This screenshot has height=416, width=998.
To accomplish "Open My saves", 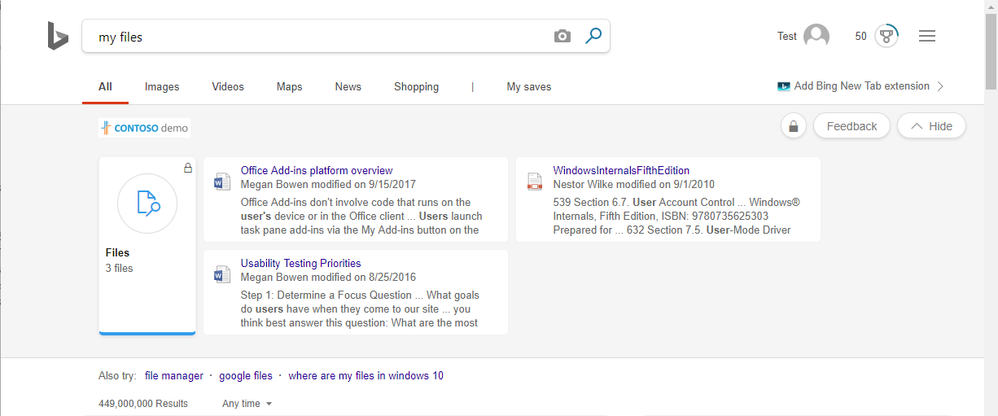I will [x=529, y=87].
